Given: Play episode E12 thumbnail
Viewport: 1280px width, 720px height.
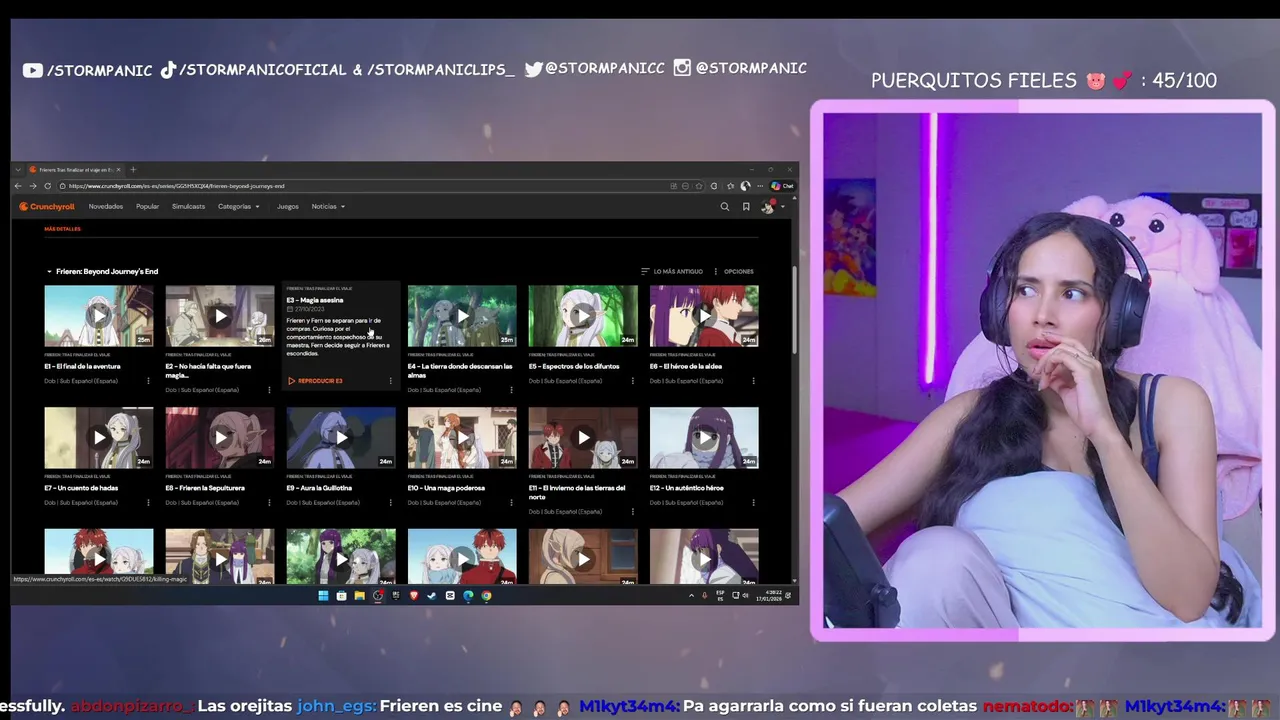Looking at the screenshot, I should tap(704, 437).
